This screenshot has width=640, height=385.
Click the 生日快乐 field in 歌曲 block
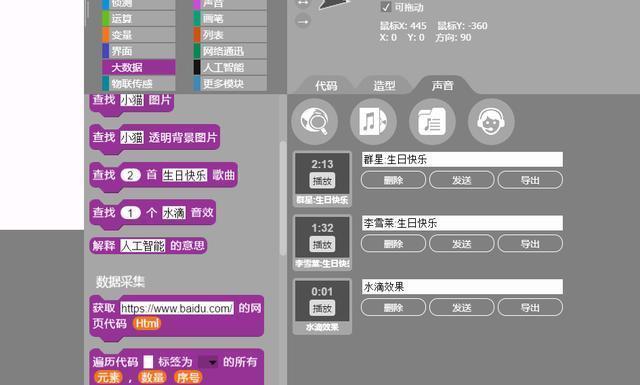184,175
